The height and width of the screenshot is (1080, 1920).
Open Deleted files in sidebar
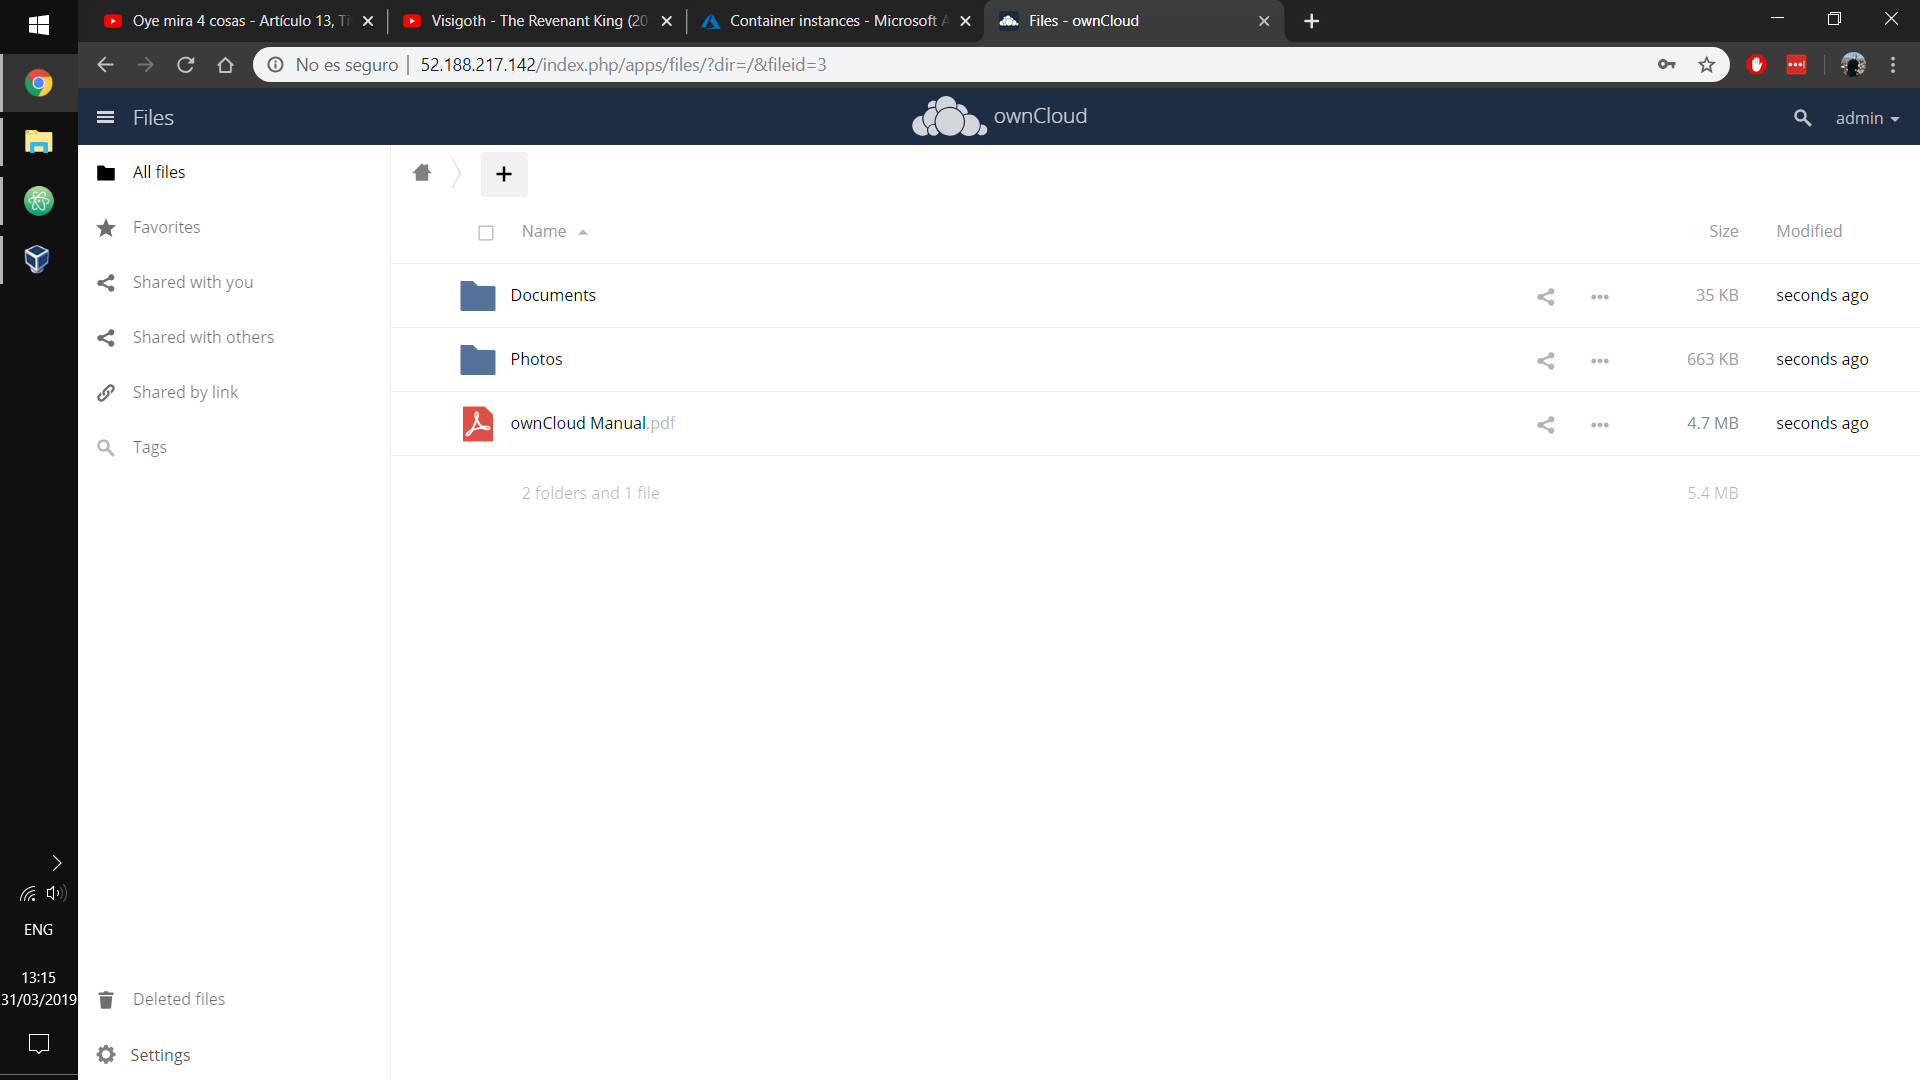[x=178, y=999]
